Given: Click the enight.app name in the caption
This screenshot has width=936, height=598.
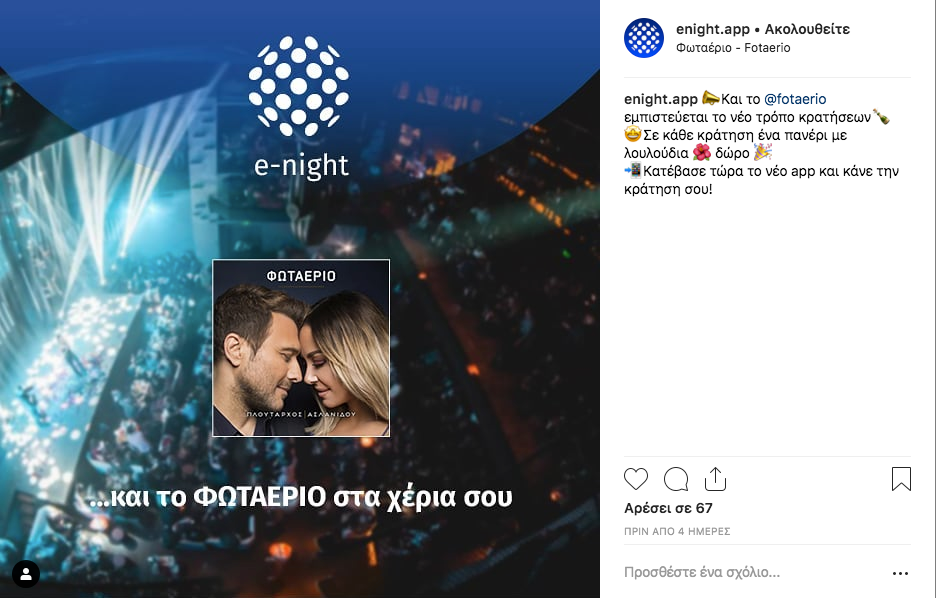Looking at the screenshot, I should (x=661, y=99).
